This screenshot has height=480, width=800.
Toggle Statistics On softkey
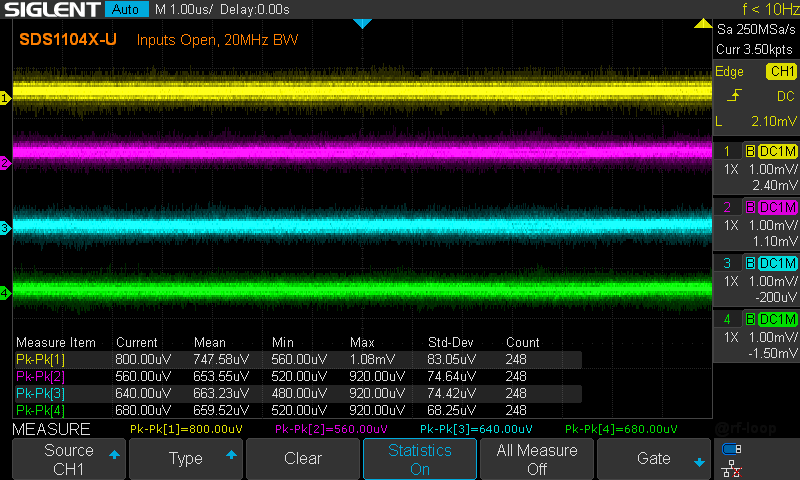420,459
